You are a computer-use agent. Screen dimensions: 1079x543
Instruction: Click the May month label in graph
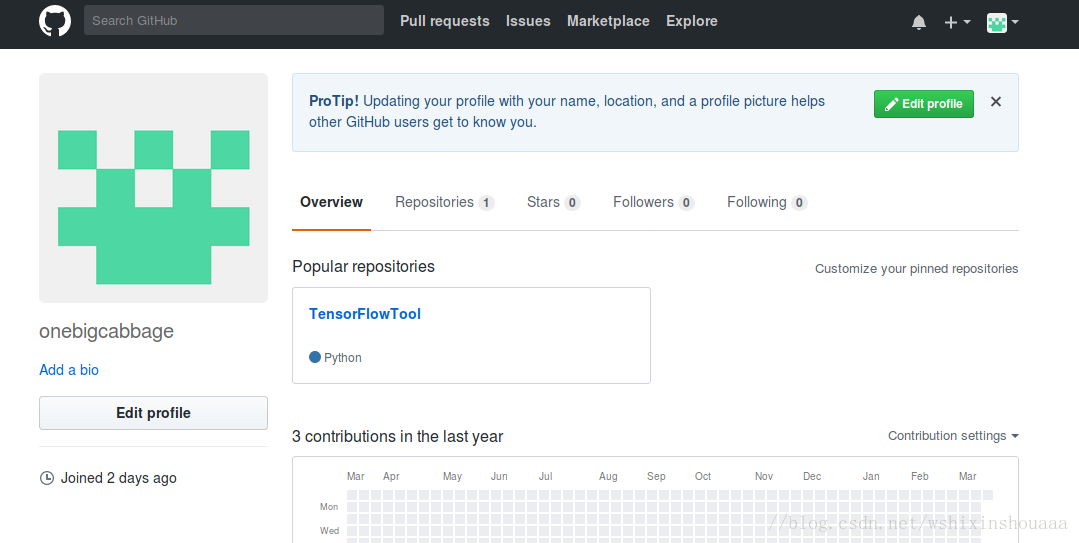click(452, 476)
